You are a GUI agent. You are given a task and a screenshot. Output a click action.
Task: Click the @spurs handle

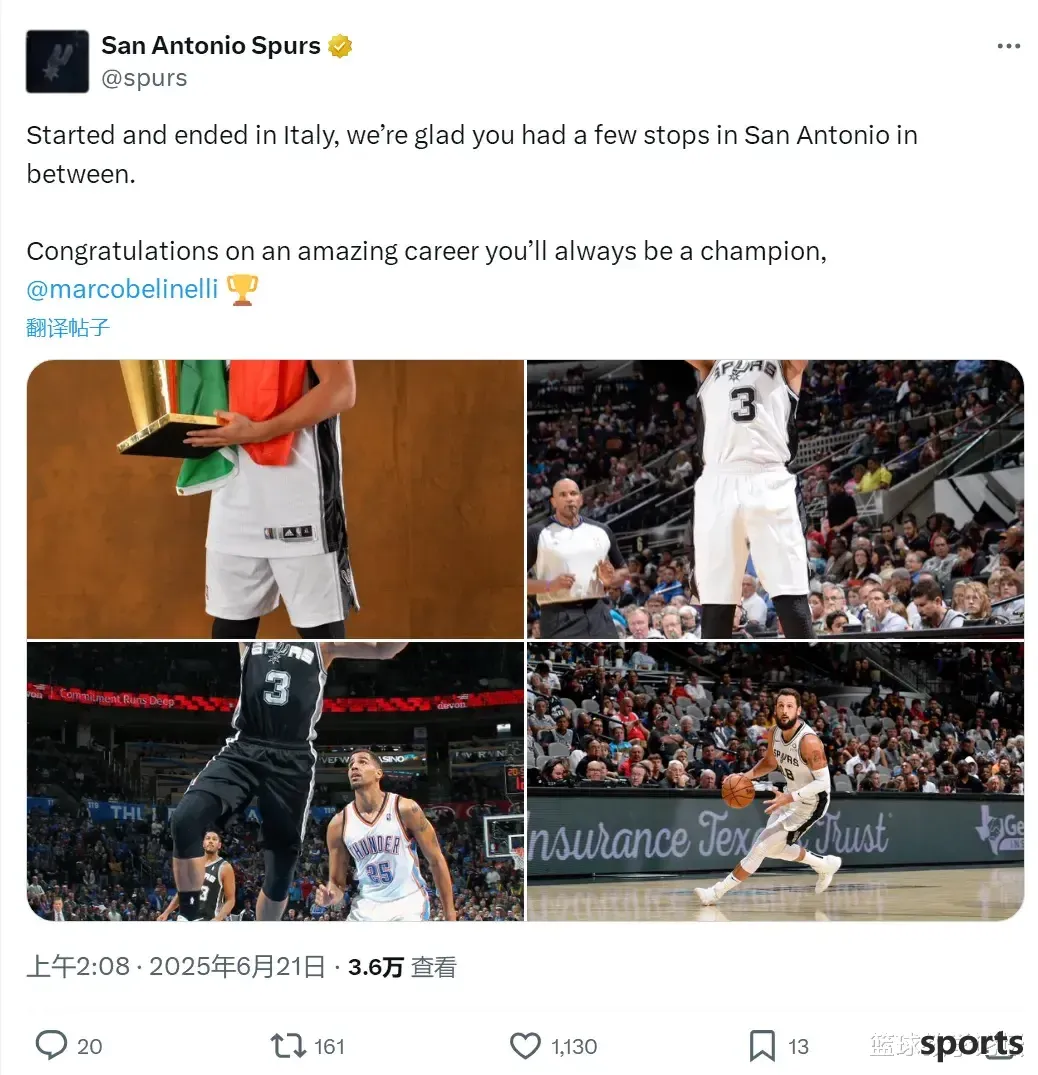[144, 78]
